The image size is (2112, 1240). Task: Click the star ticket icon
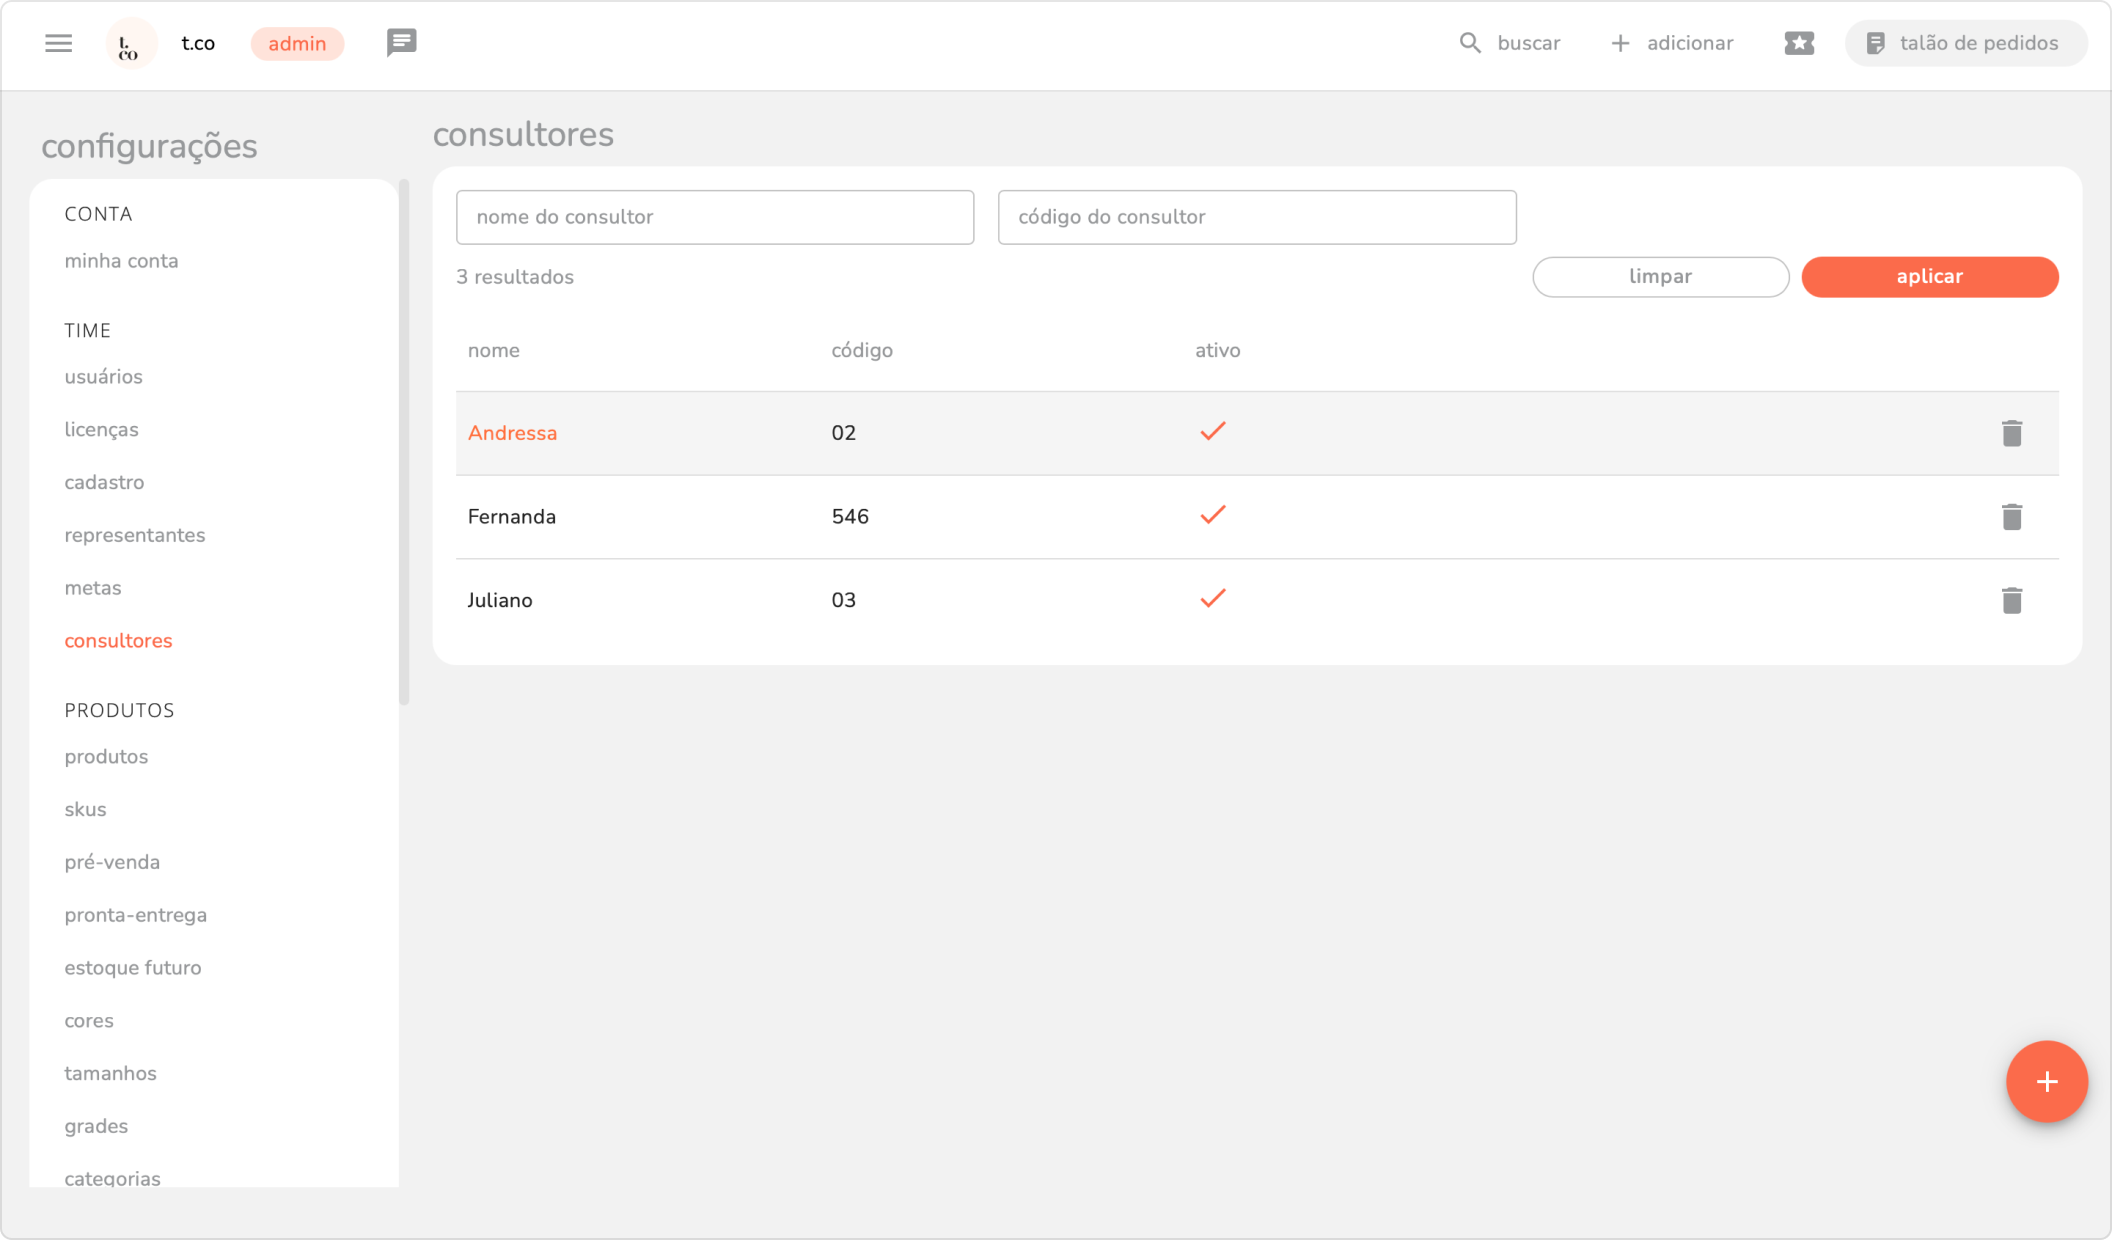coord(1798,43)
